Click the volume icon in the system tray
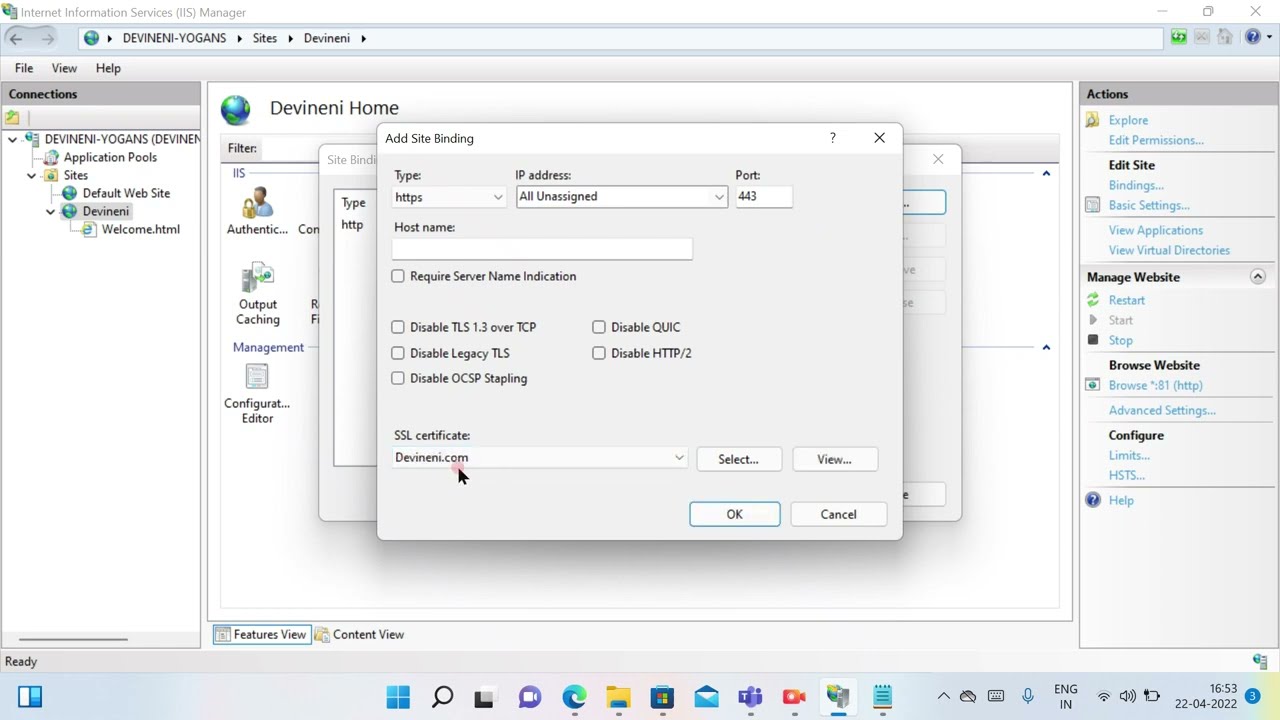This screenshot has width=1280, height=720. coord(1128,697)
